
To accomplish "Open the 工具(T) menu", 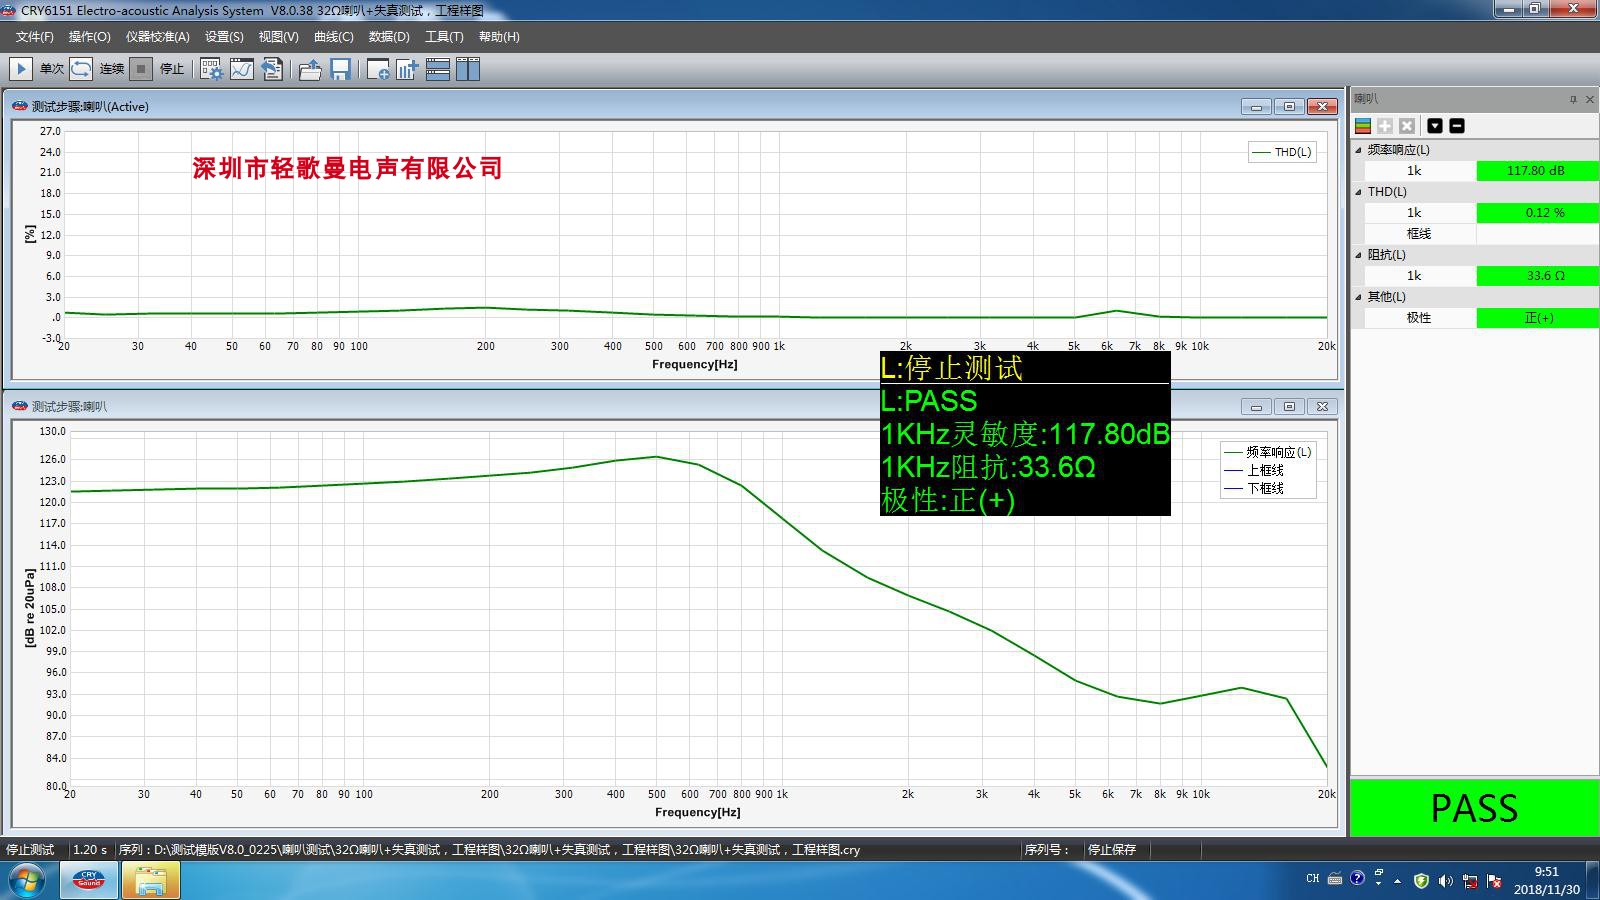I will click(x=444, y=37).
